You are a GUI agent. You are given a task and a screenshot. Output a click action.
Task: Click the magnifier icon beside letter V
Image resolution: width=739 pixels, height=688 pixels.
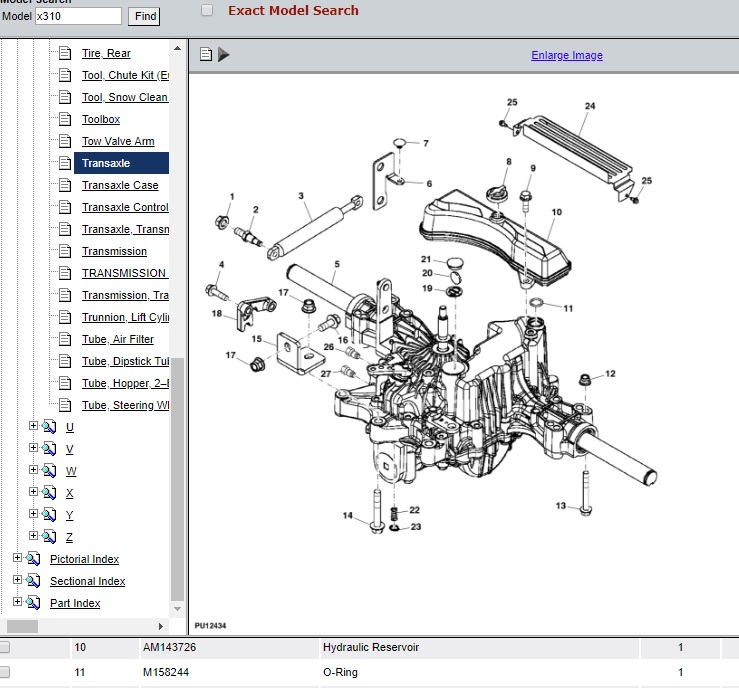click(x=49, y=449)
